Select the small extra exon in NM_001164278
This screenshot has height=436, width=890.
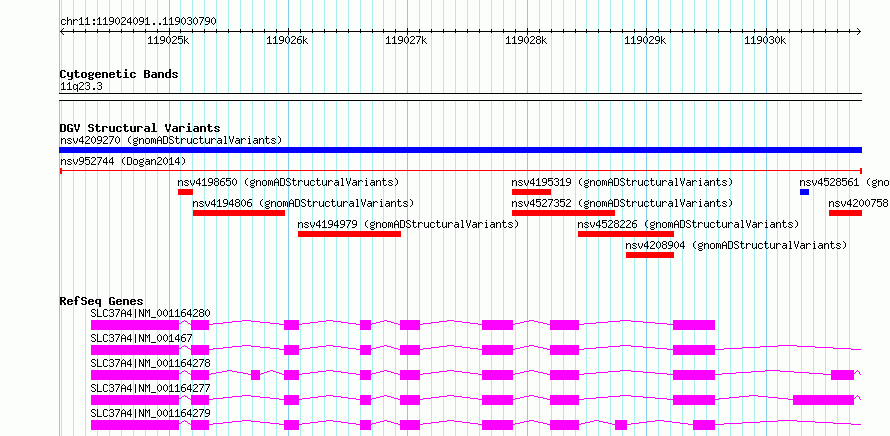[x=255, y=375]
